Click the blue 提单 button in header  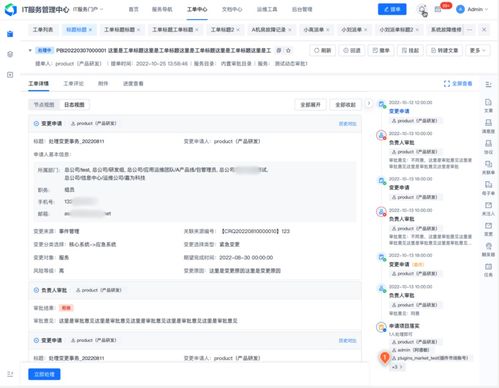coord(392,9)
